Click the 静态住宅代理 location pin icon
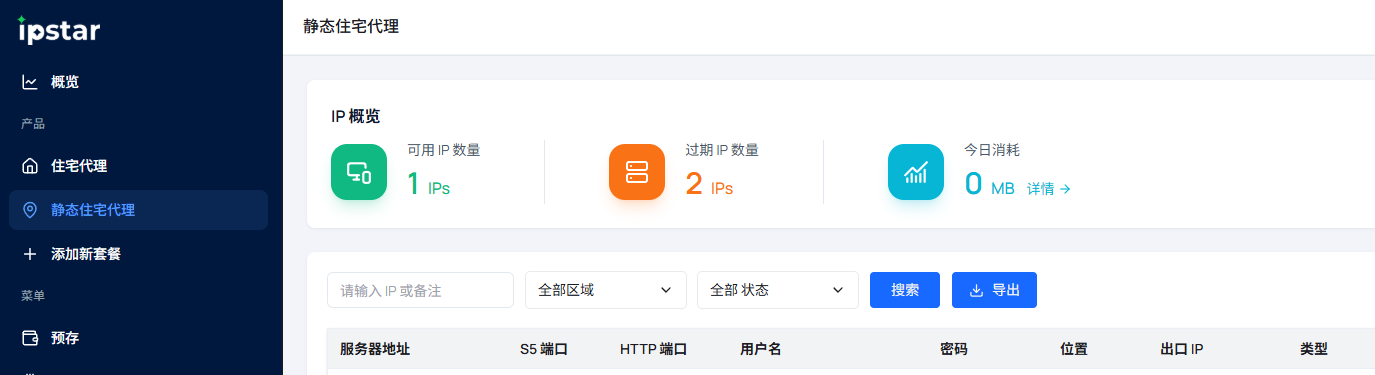This screenshot has height=375, width=1375. 30,210
